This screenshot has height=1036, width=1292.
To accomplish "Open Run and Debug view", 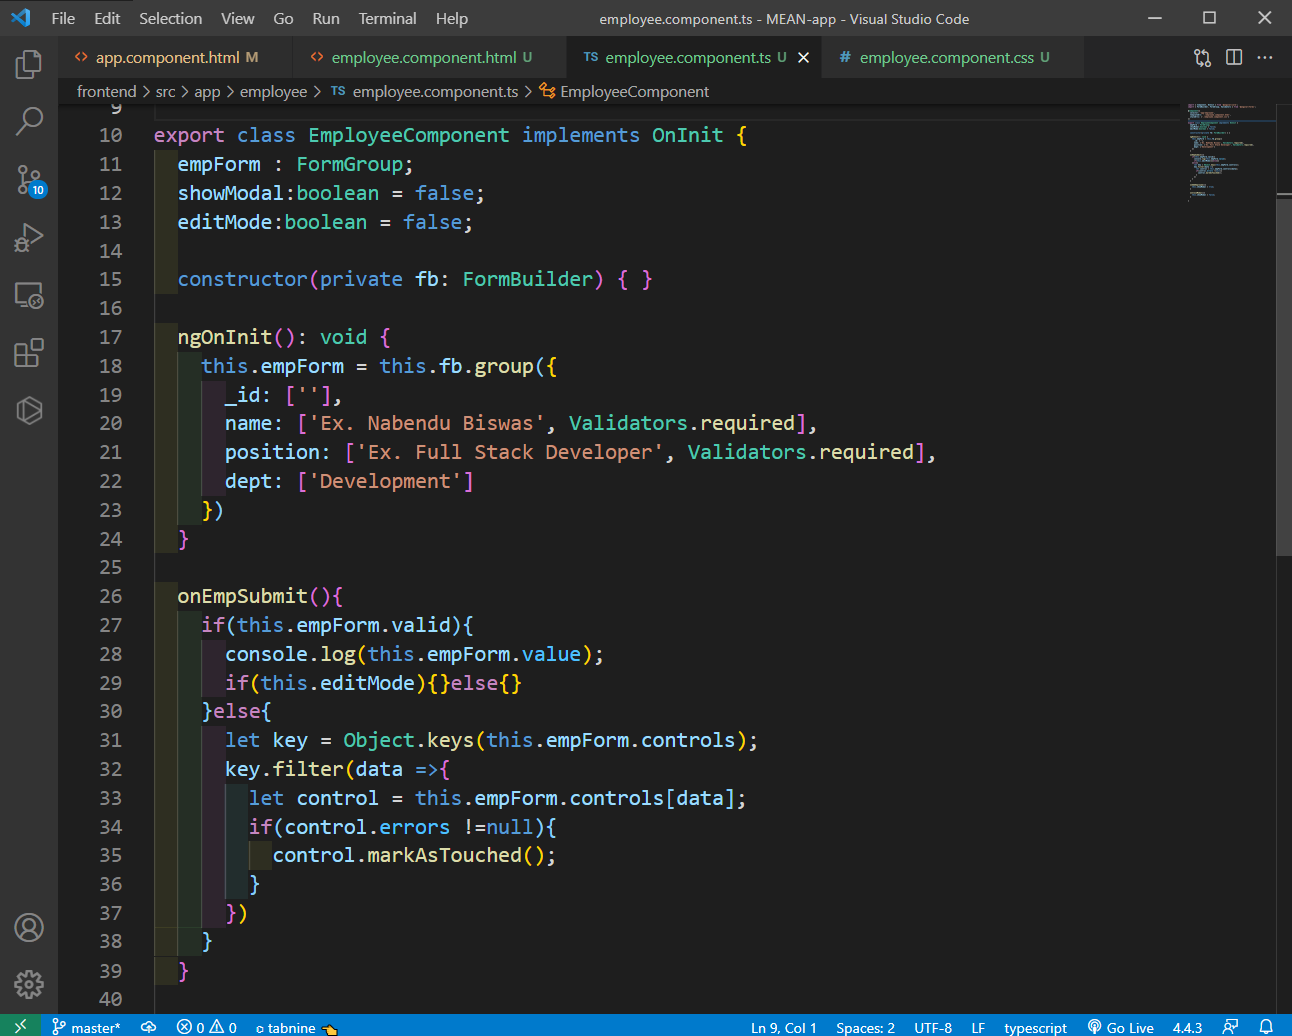I will (x=29, y=238).
